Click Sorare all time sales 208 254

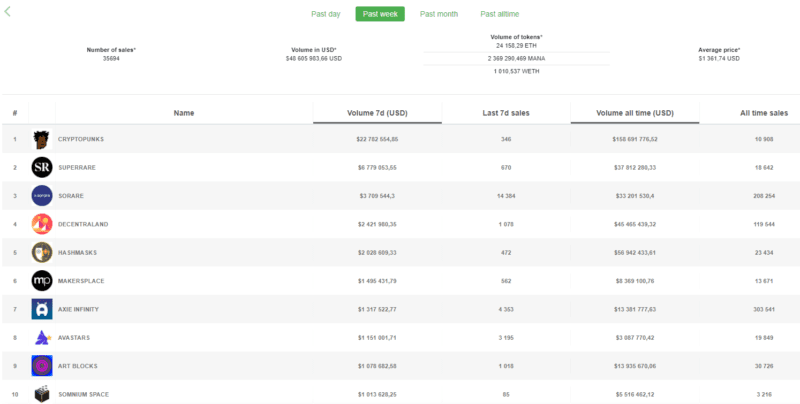(765, 196)
